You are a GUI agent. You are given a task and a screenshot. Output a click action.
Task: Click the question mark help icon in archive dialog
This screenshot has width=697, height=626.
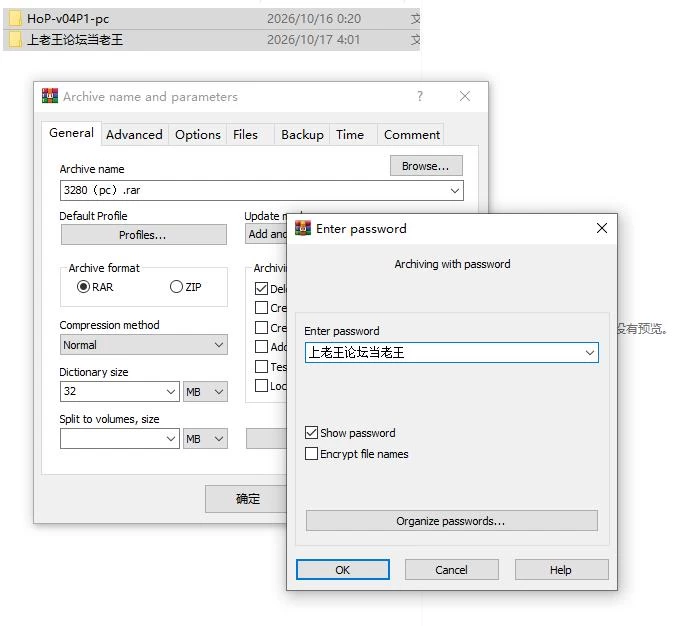pyautogui.click(x=420, y=96)
